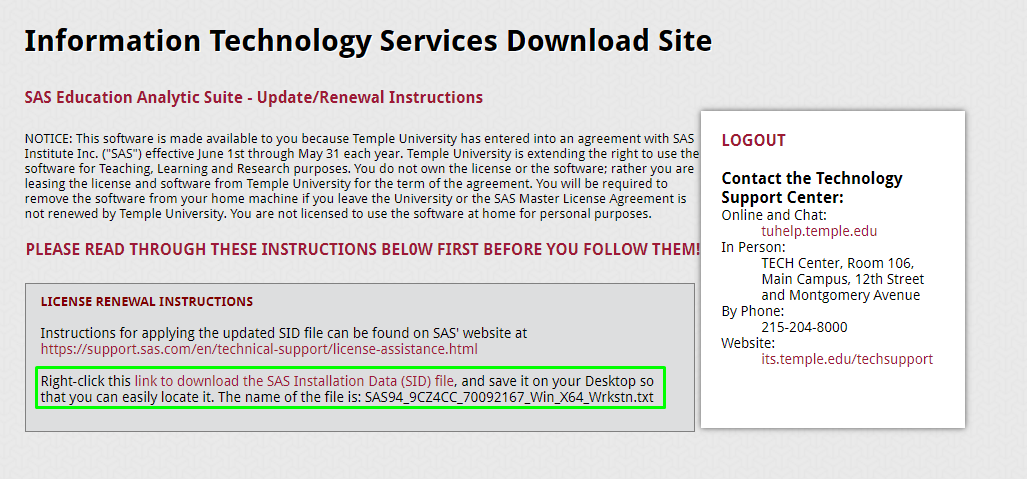Screen dimensions: 1027x479
Task: Click the text Instructions for applying the updated SID
Action: pyautogui.click(x=284, y=333)
